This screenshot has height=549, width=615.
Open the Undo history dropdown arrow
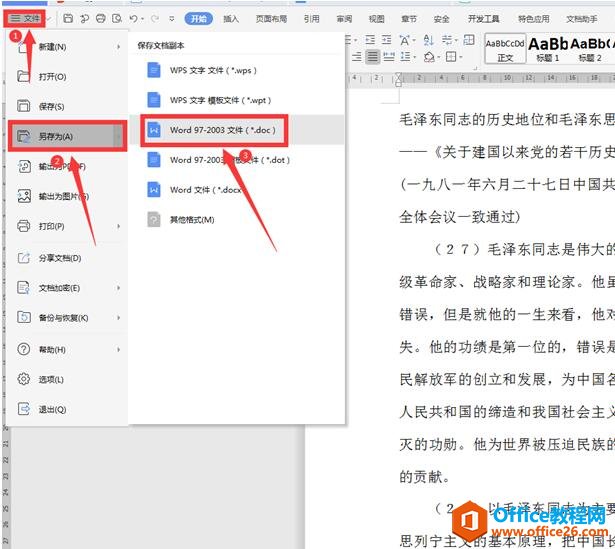tap(142, 18)
